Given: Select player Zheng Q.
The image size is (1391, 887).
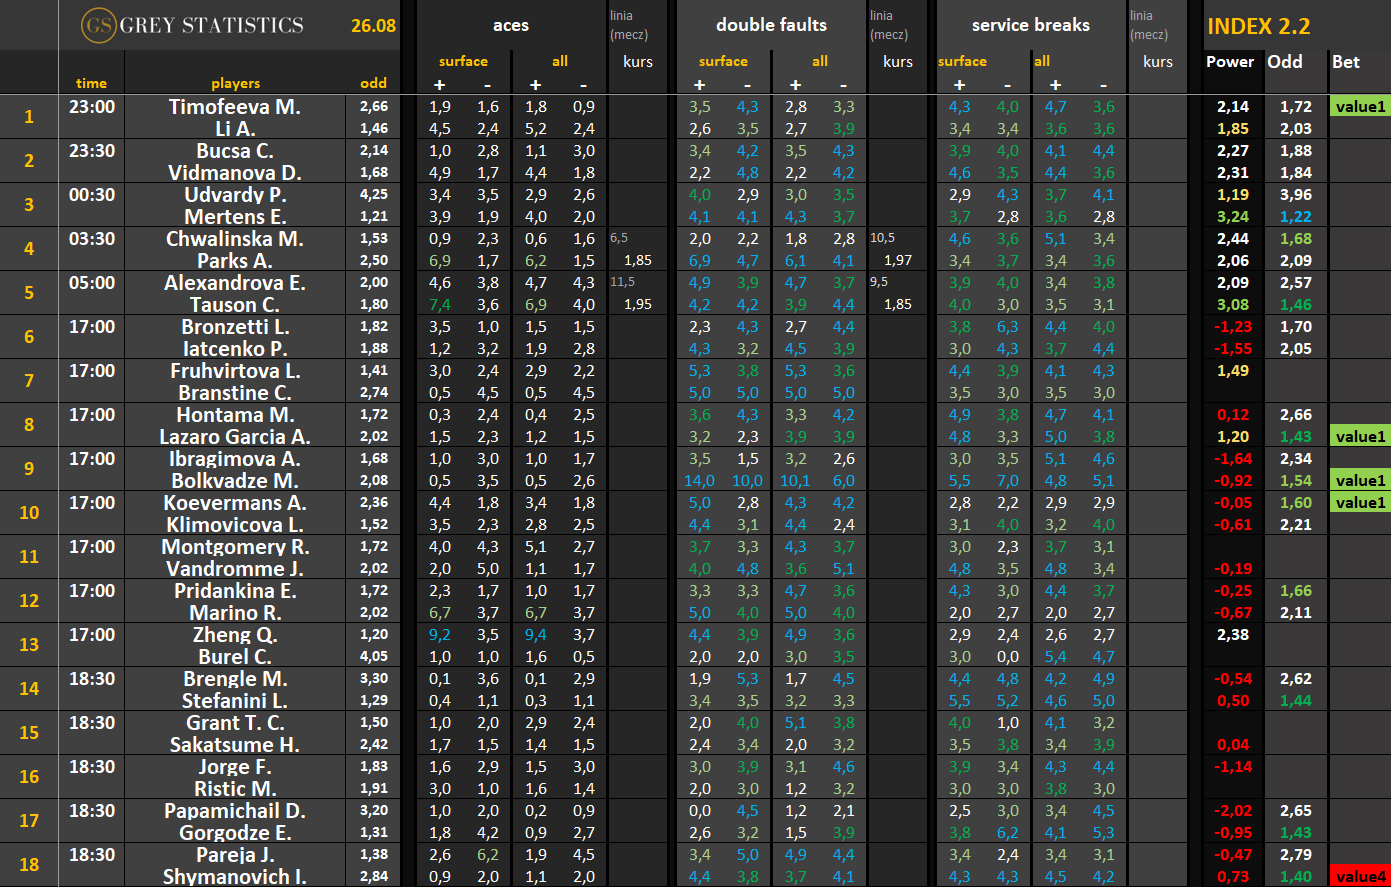Looking at the screenshot, I should 235,634.
